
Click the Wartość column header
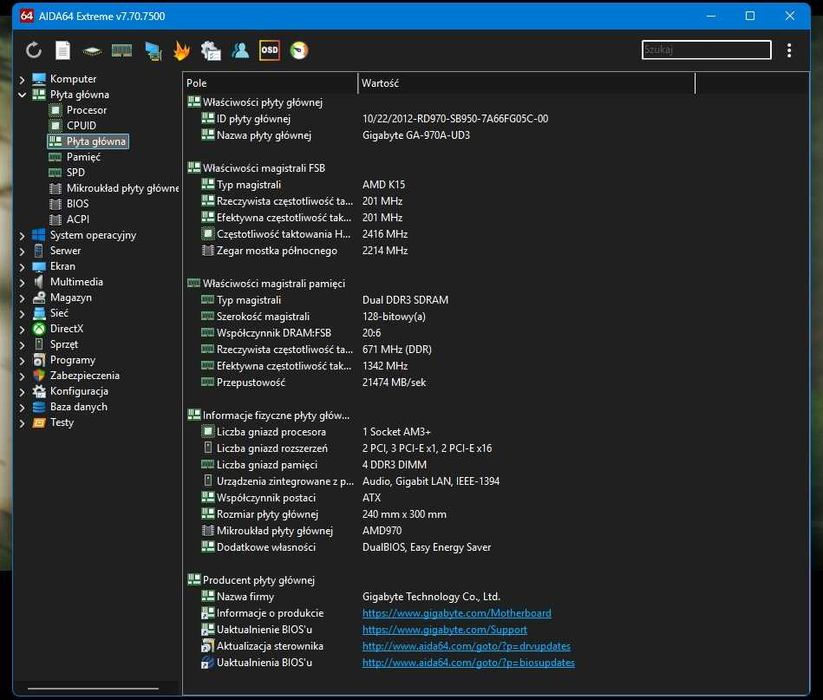tap(526, 83)
